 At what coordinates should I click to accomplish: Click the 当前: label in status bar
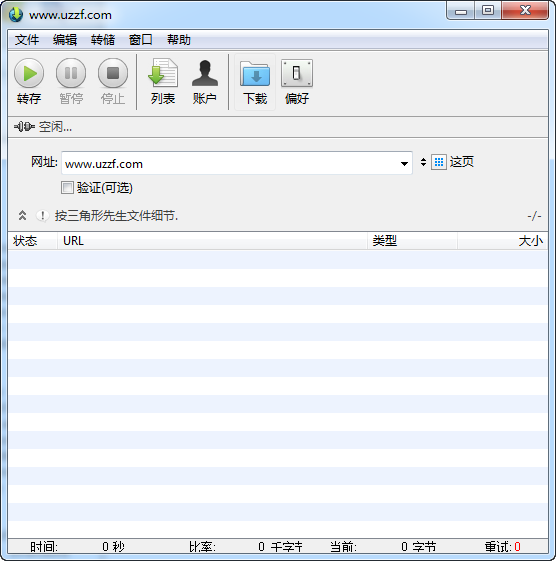pos(343,547)
